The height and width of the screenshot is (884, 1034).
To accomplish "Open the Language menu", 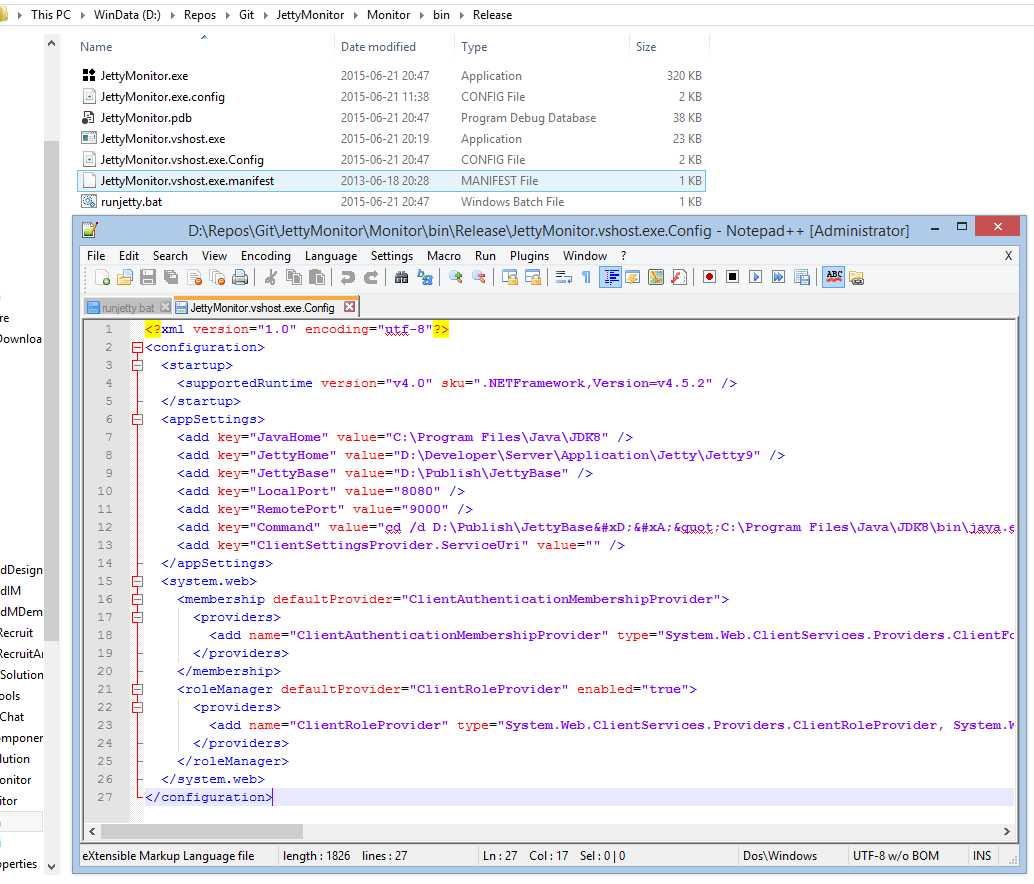I will (x=331, y=256).
